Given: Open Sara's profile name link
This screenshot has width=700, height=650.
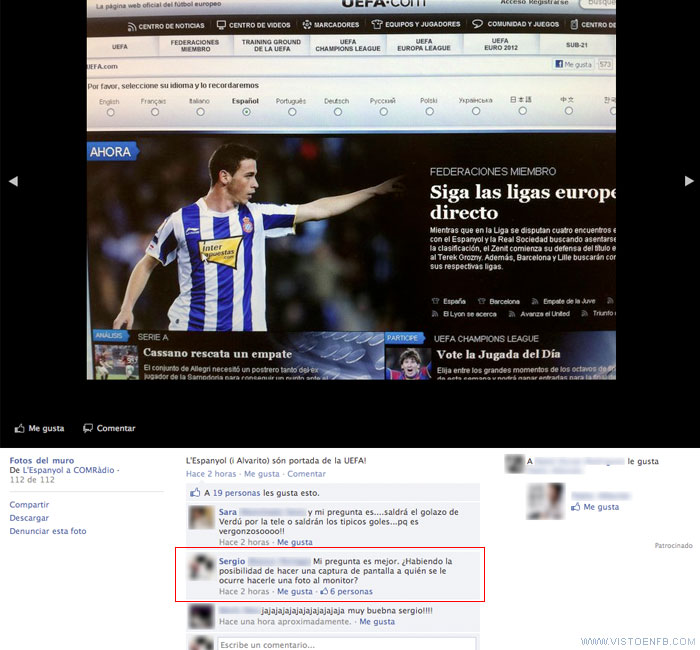Looking at the screenshot, I should coord(228,512).
